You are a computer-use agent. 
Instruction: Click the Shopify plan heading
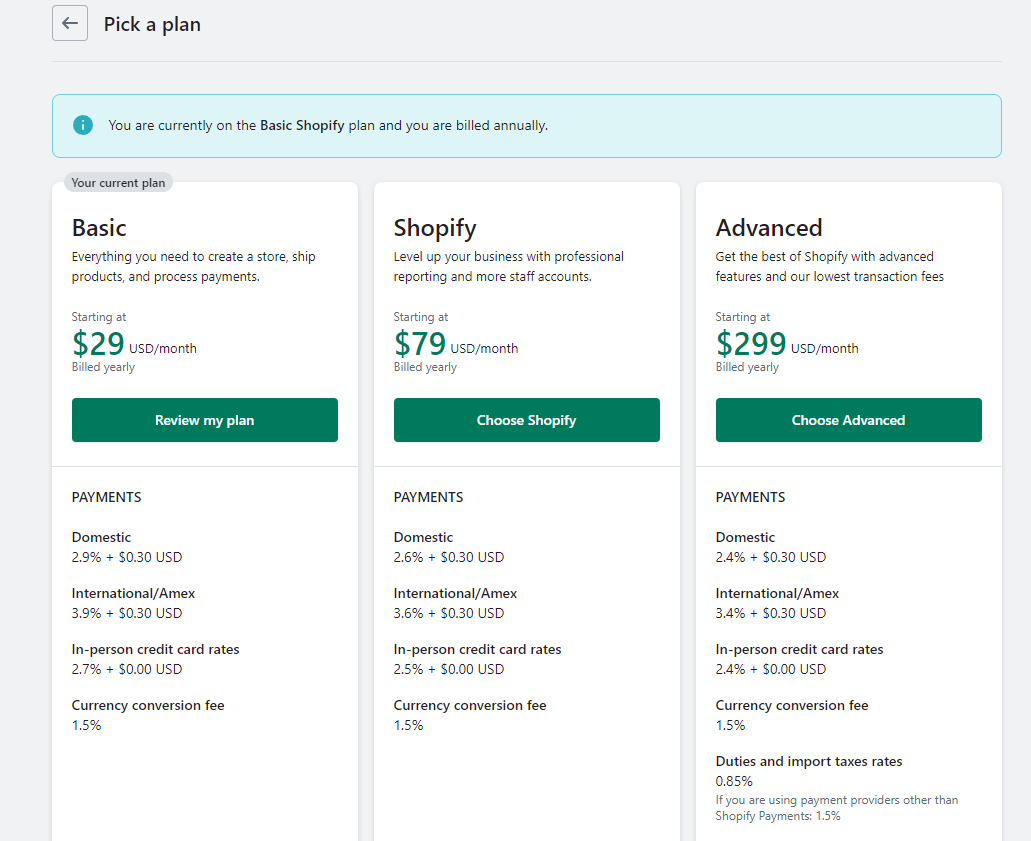[435, 228]
